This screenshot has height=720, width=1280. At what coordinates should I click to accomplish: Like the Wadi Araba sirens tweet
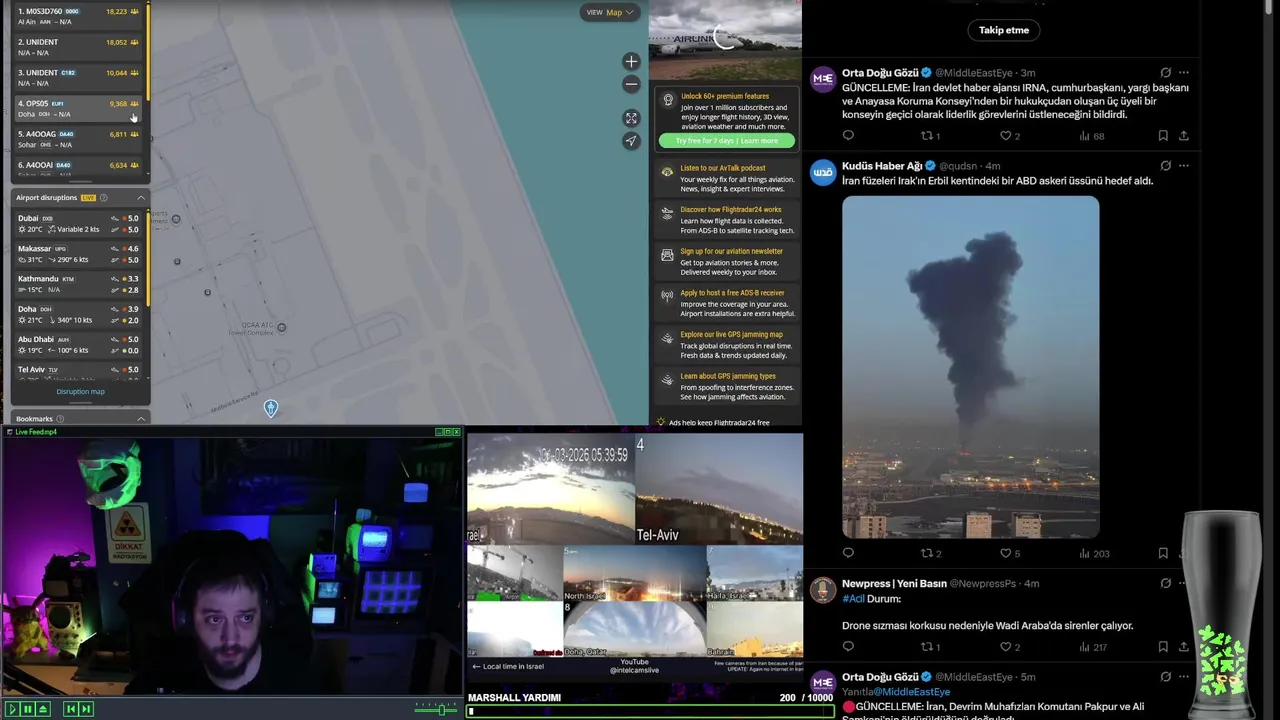[1006, 647]
